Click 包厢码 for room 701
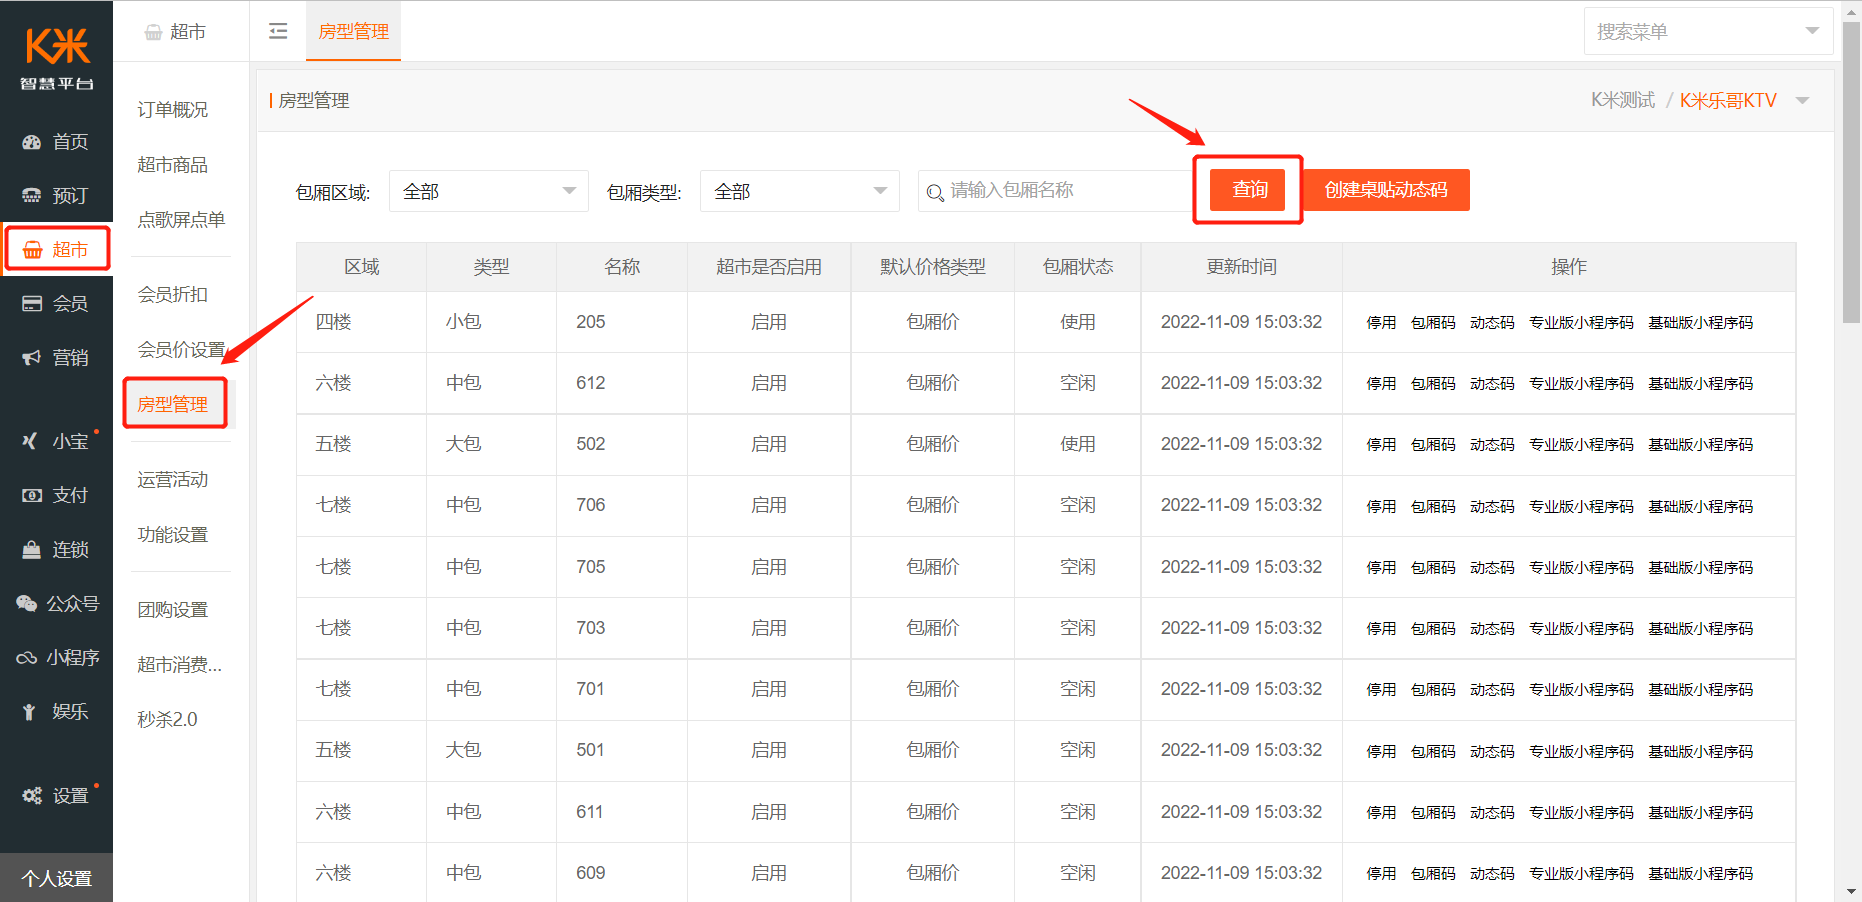 coord(1433,690)
